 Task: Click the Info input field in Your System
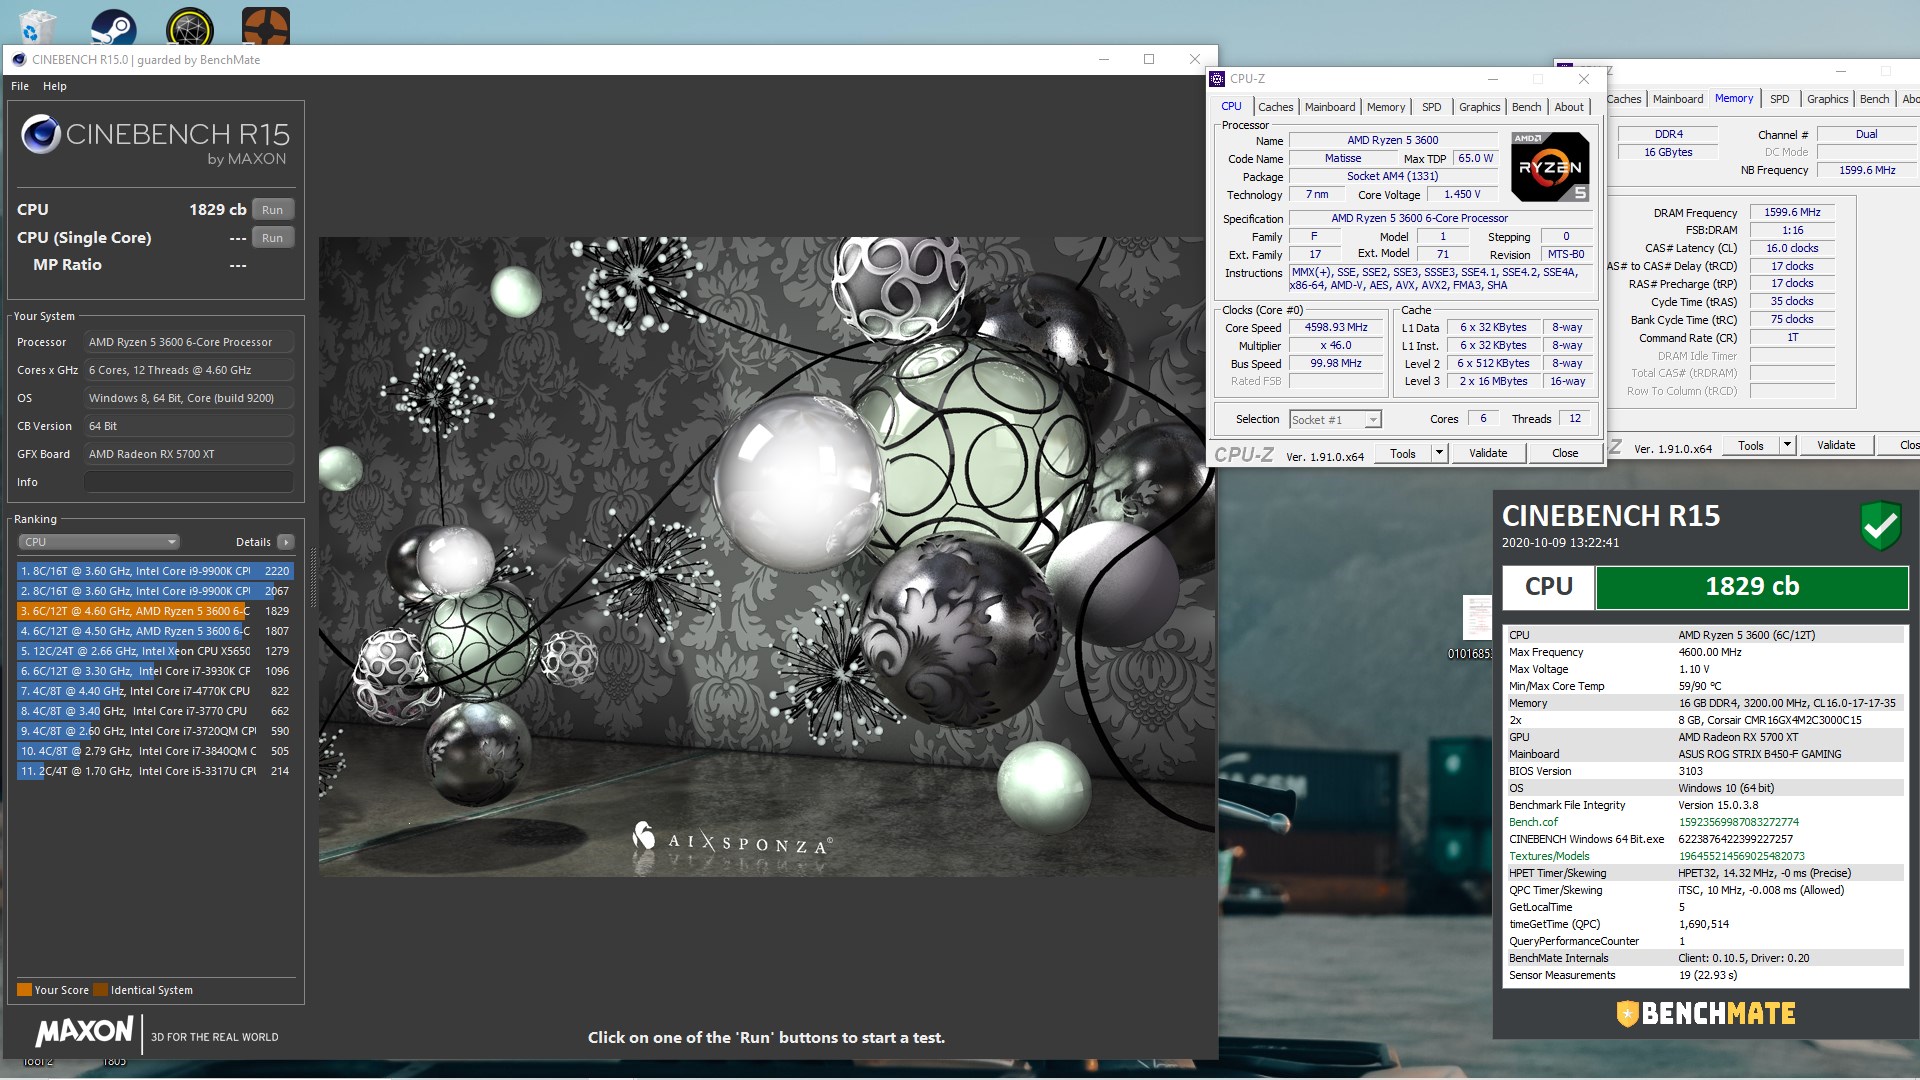click(189, 482)
